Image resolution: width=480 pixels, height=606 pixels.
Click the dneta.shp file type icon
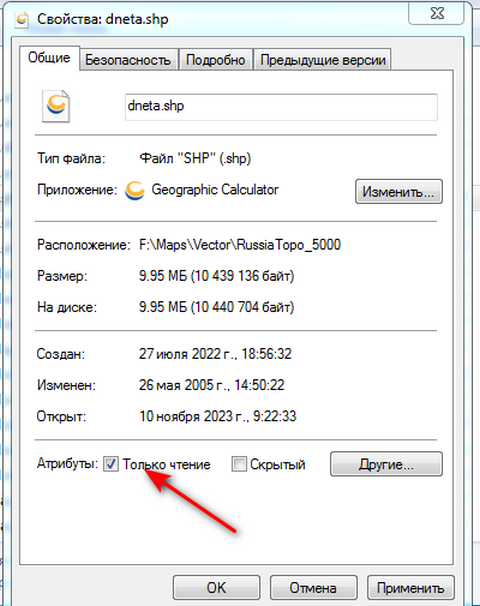pos(56,106)
